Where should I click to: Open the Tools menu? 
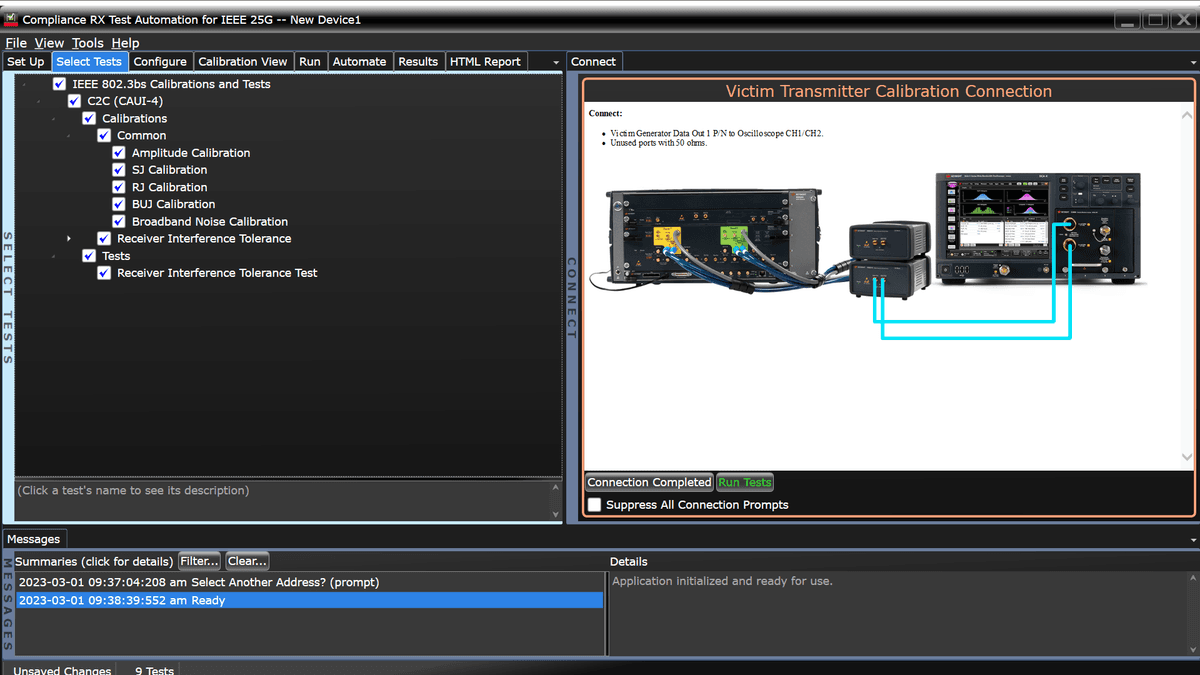coord(87,43)
